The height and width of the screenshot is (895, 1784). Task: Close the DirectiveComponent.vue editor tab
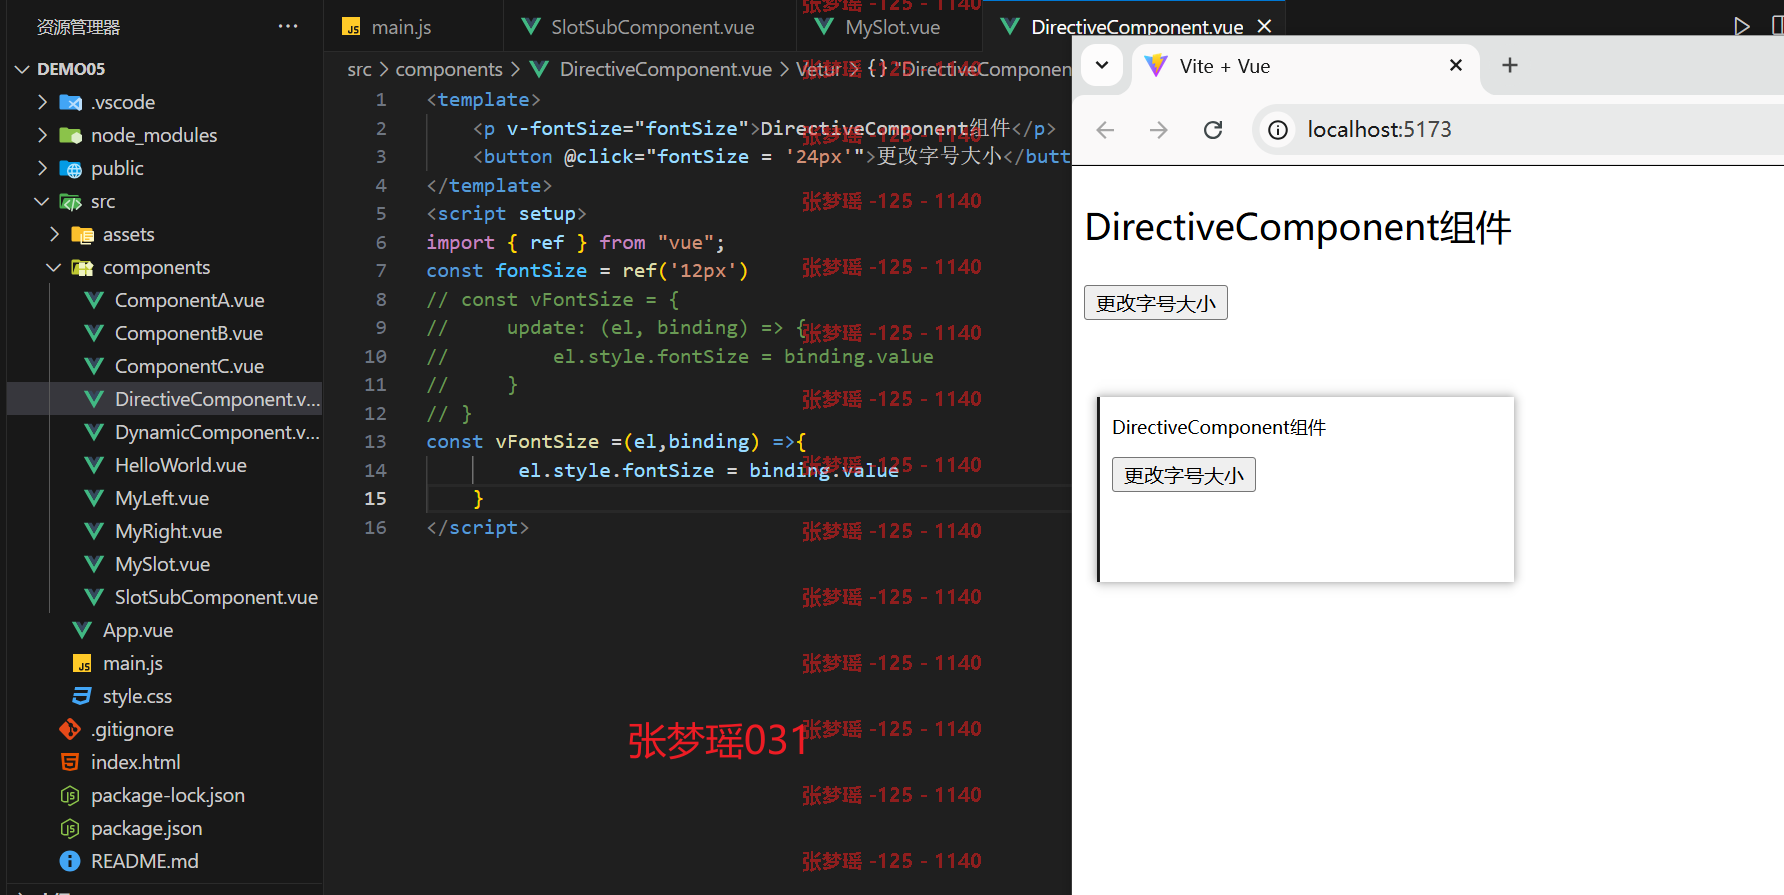pos(1264,27)
